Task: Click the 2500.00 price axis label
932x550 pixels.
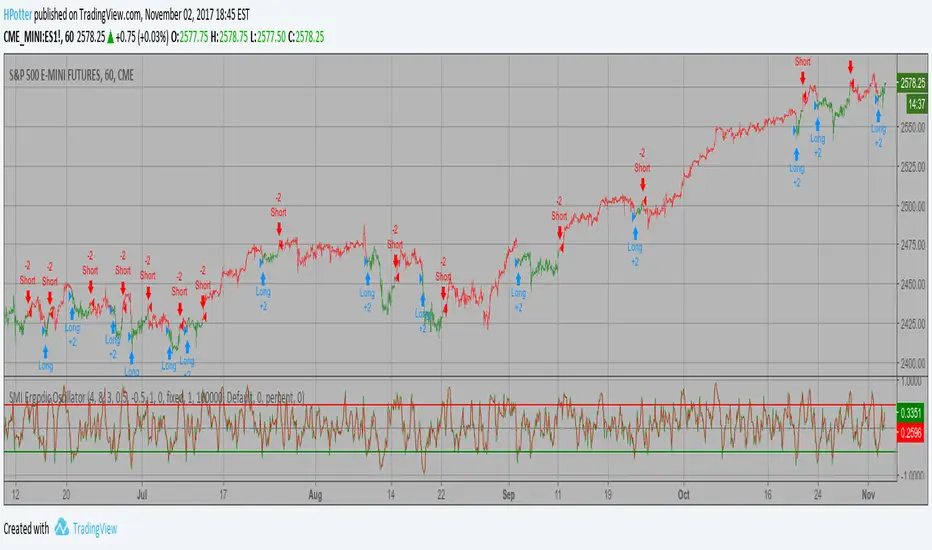Action: (x=912, y=206)
